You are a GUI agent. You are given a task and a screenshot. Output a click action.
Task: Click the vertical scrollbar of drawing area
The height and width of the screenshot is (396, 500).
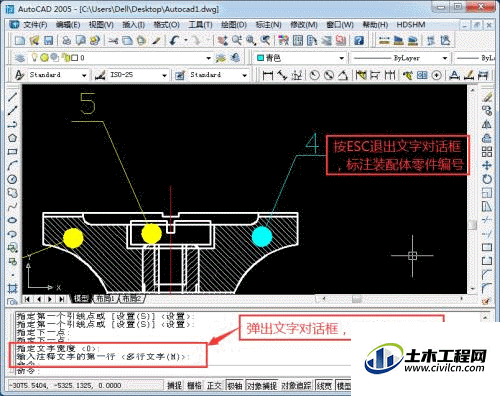472,189
